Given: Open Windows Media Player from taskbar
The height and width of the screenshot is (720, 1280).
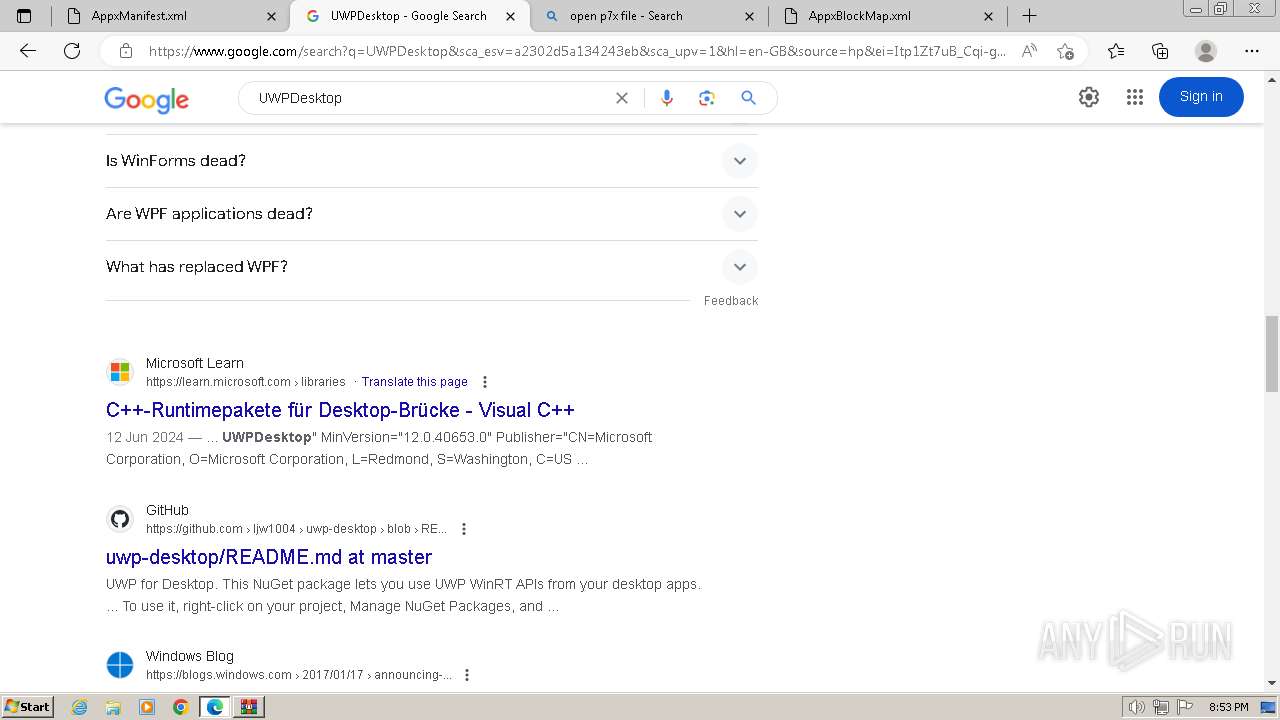Looking at the screenshot, I should pos(147,707).
